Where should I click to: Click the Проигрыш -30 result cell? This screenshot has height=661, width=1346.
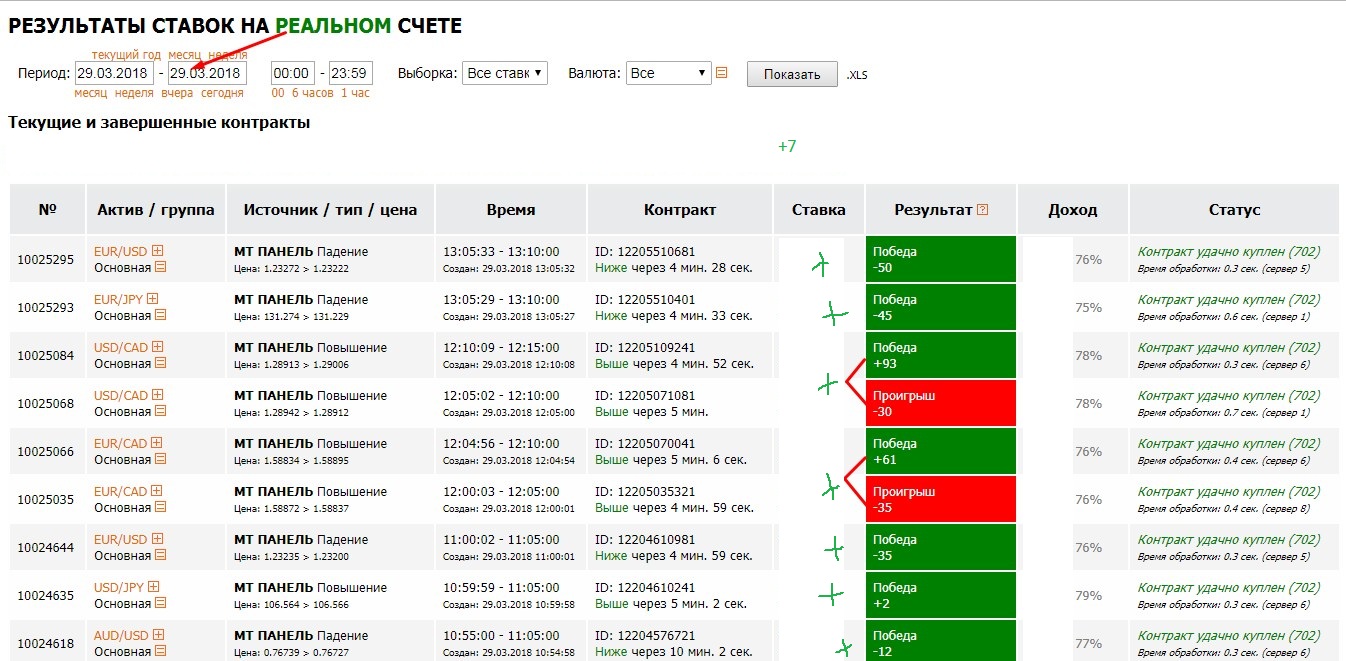click(x=941, y=403)
